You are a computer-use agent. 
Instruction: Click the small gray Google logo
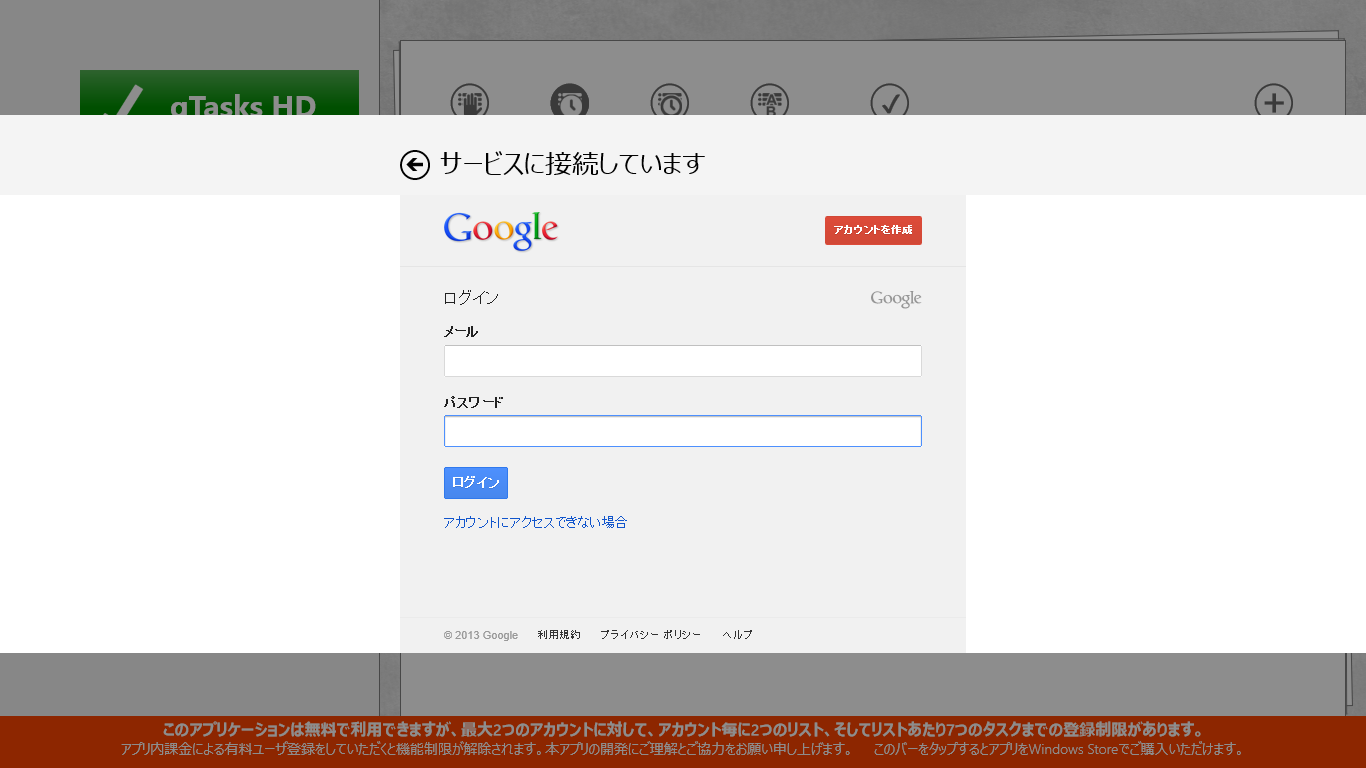[x=895, y=299]
